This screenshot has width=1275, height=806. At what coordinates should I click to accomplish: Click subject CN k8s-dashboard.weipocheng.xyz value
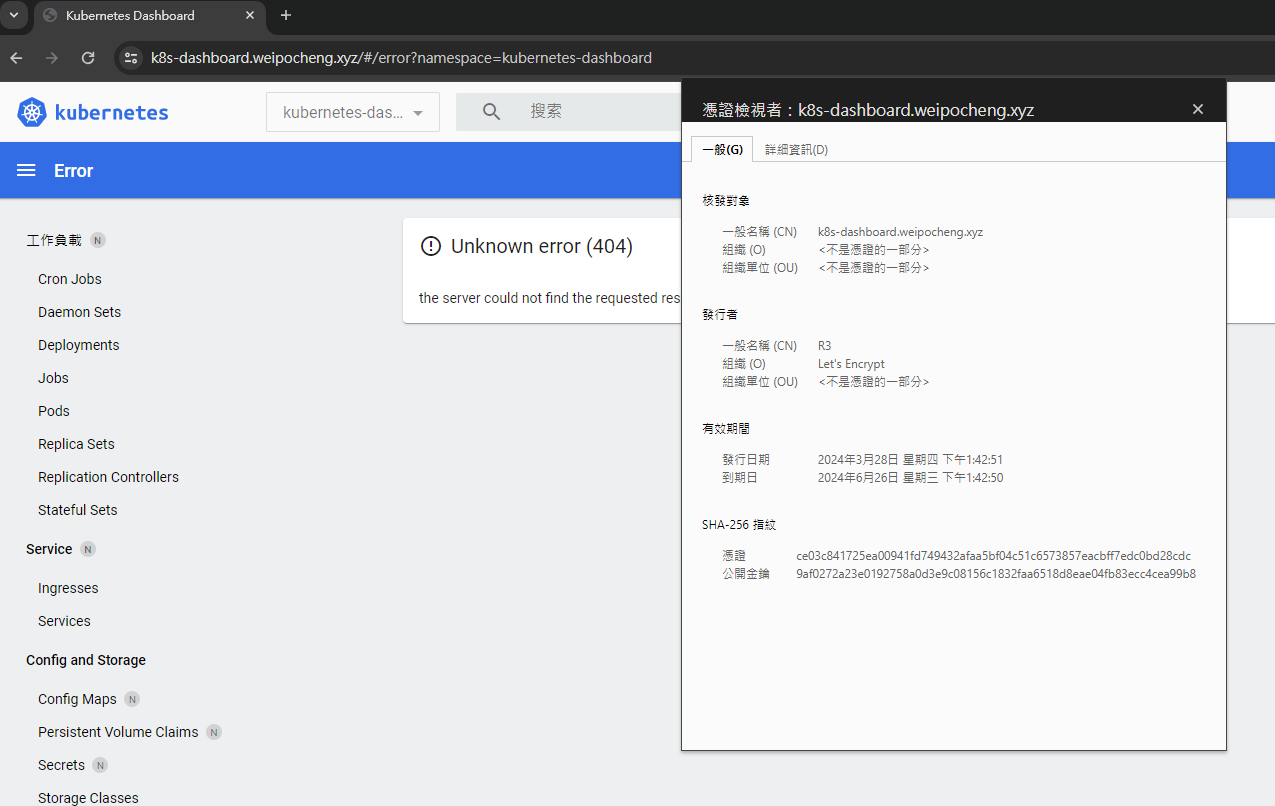[900, 232]
